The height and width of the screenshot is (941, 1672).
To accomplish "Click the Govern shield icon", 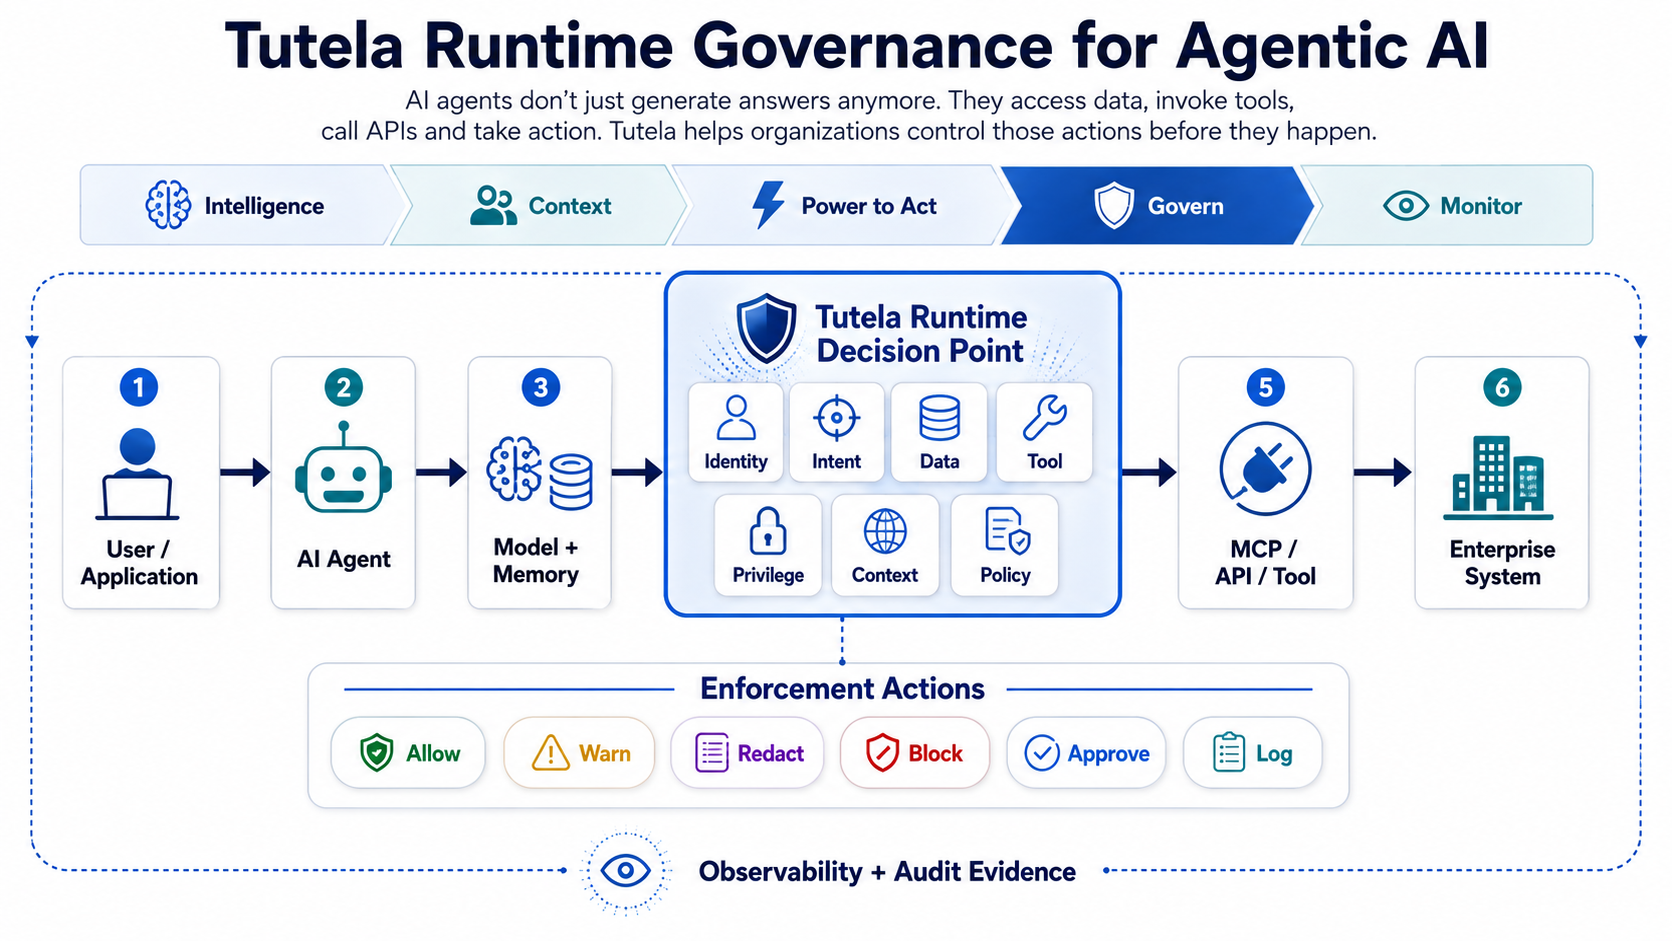I will [x=1114, y=205].
